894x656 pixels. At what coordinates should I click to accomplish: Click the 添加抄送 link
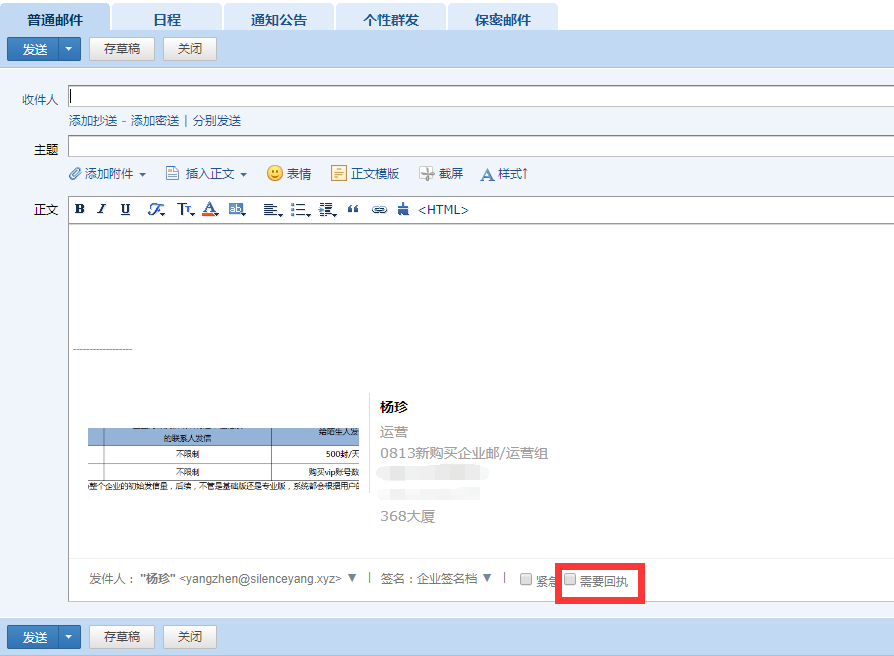tap(93, 121)
